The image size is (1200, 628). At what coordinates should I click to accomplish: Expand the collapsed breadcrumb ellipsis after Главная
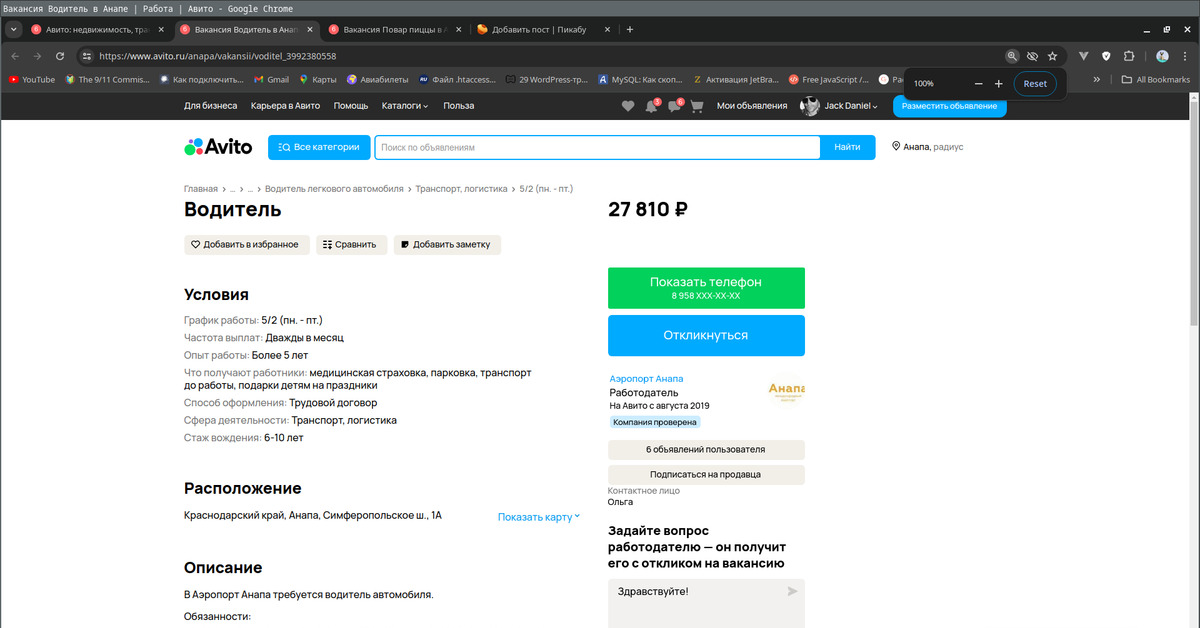(232, 188)
